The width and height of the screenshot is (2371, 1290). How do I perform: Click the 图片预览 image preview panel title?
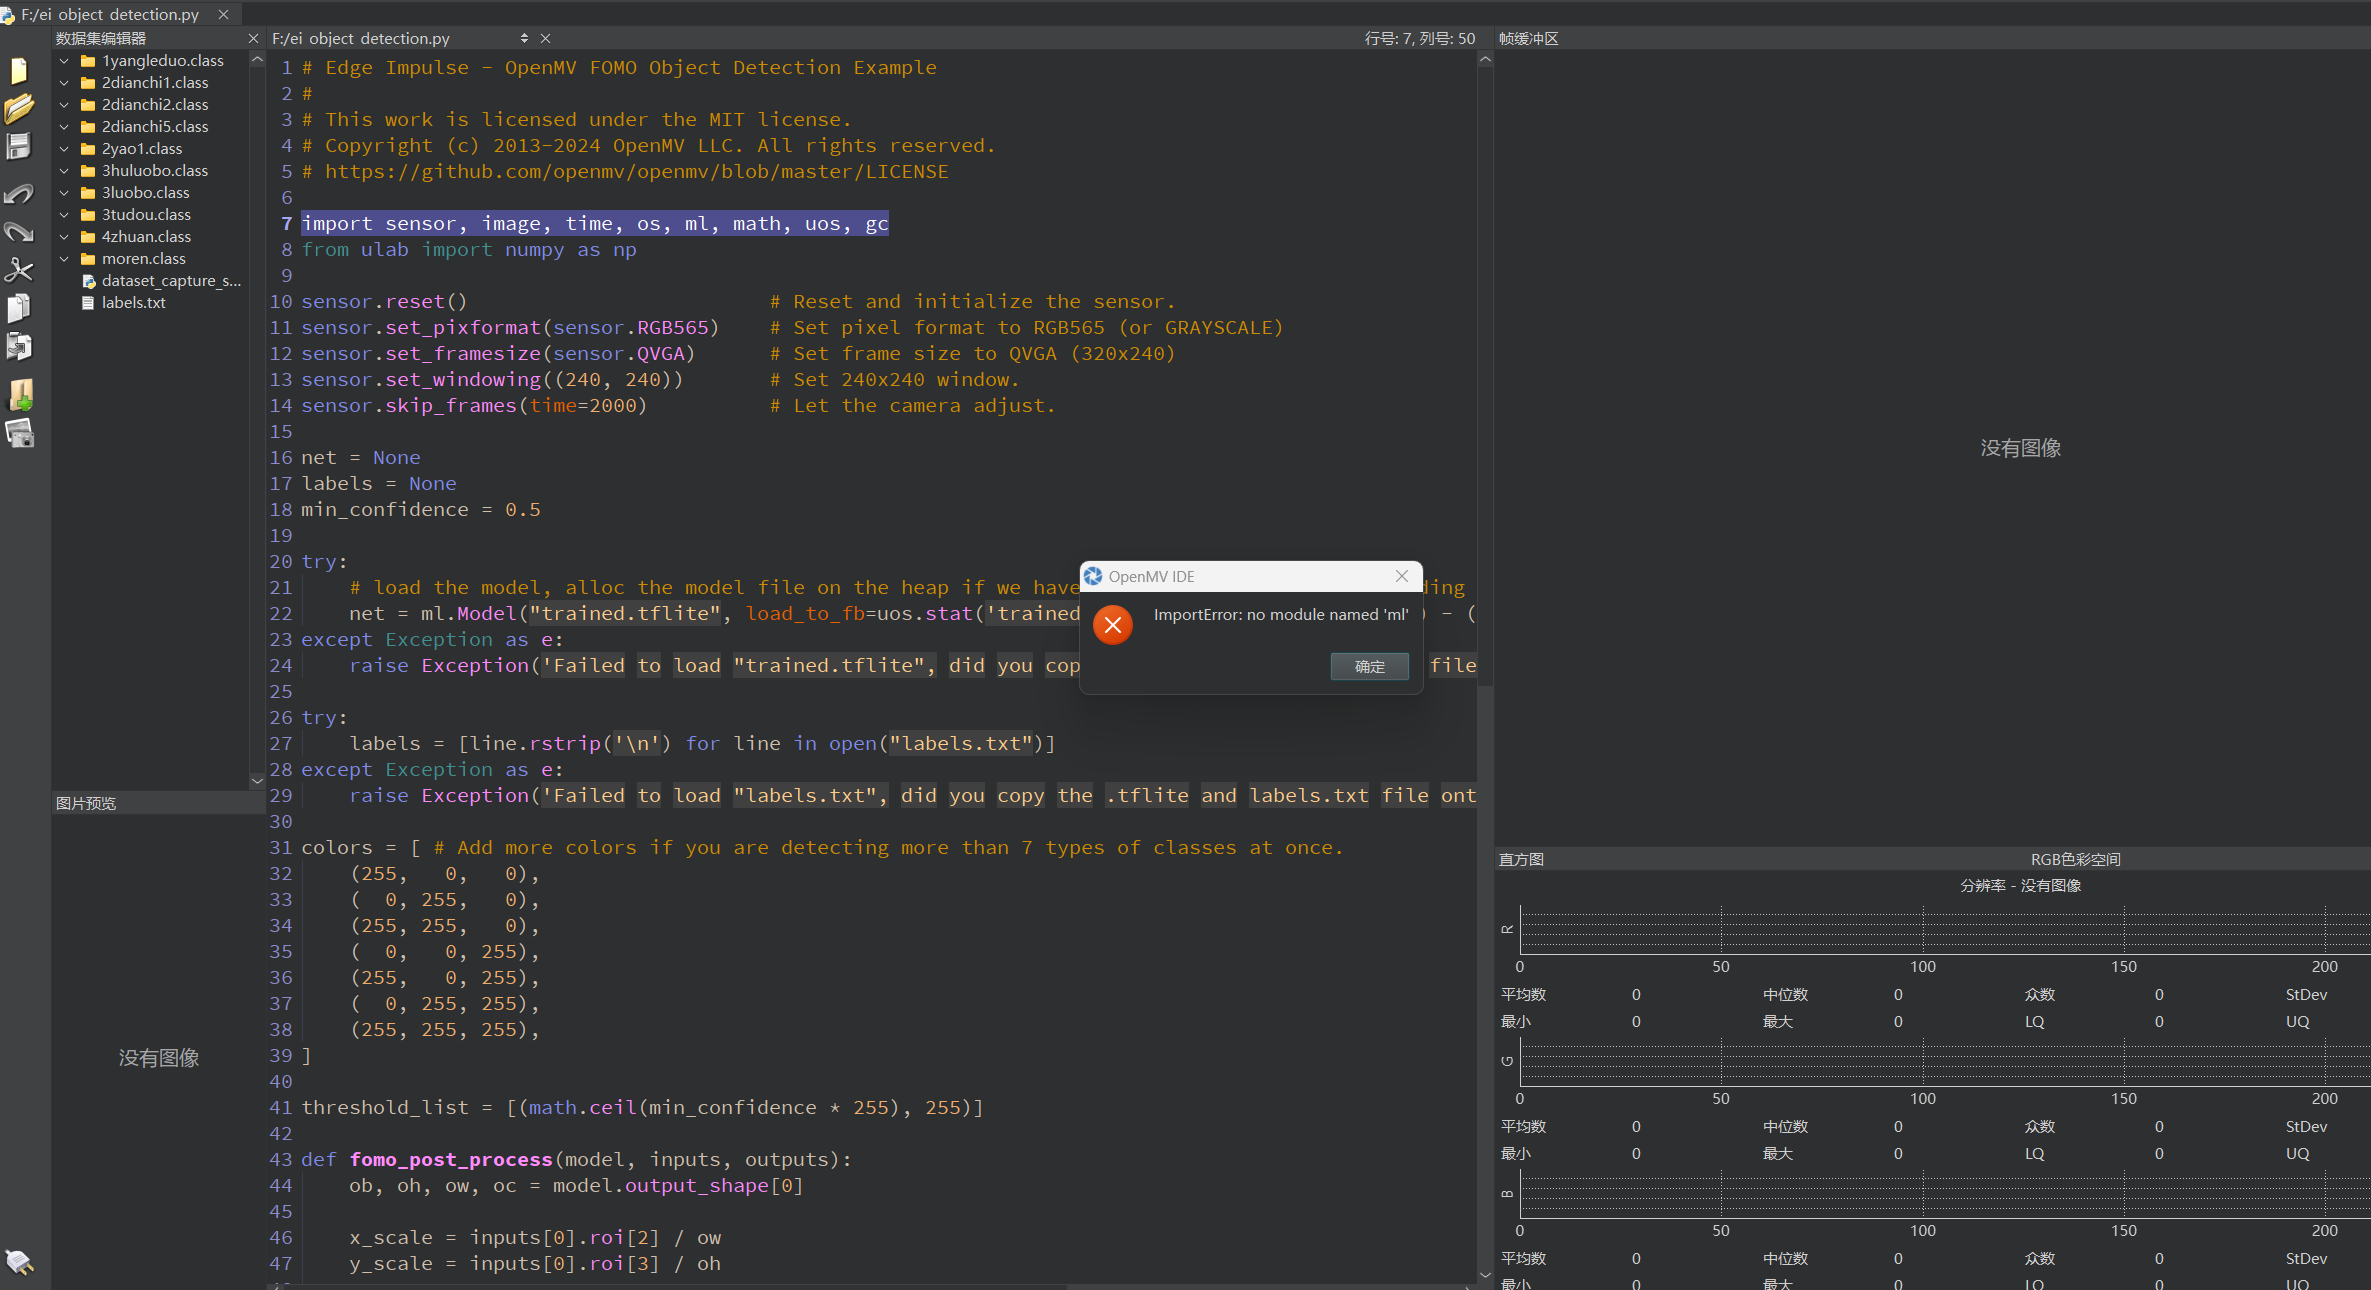click(86, 803)
